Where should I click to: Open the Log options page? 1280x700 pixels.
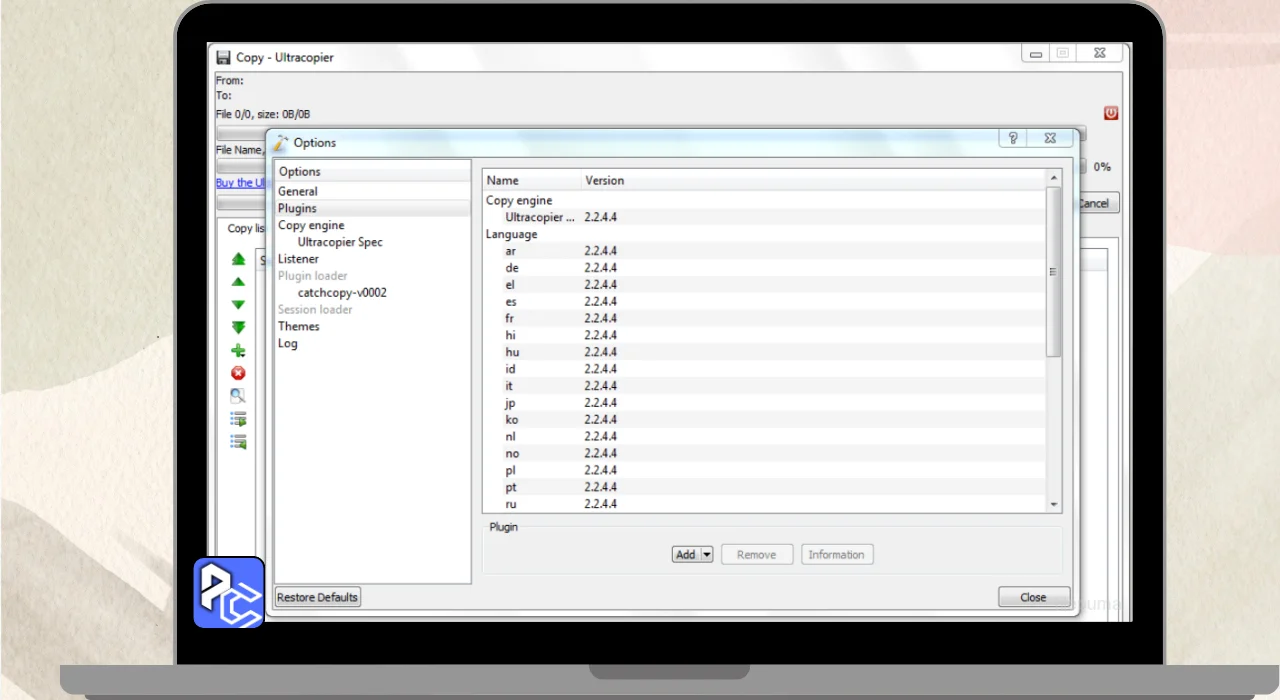[288, 343]
